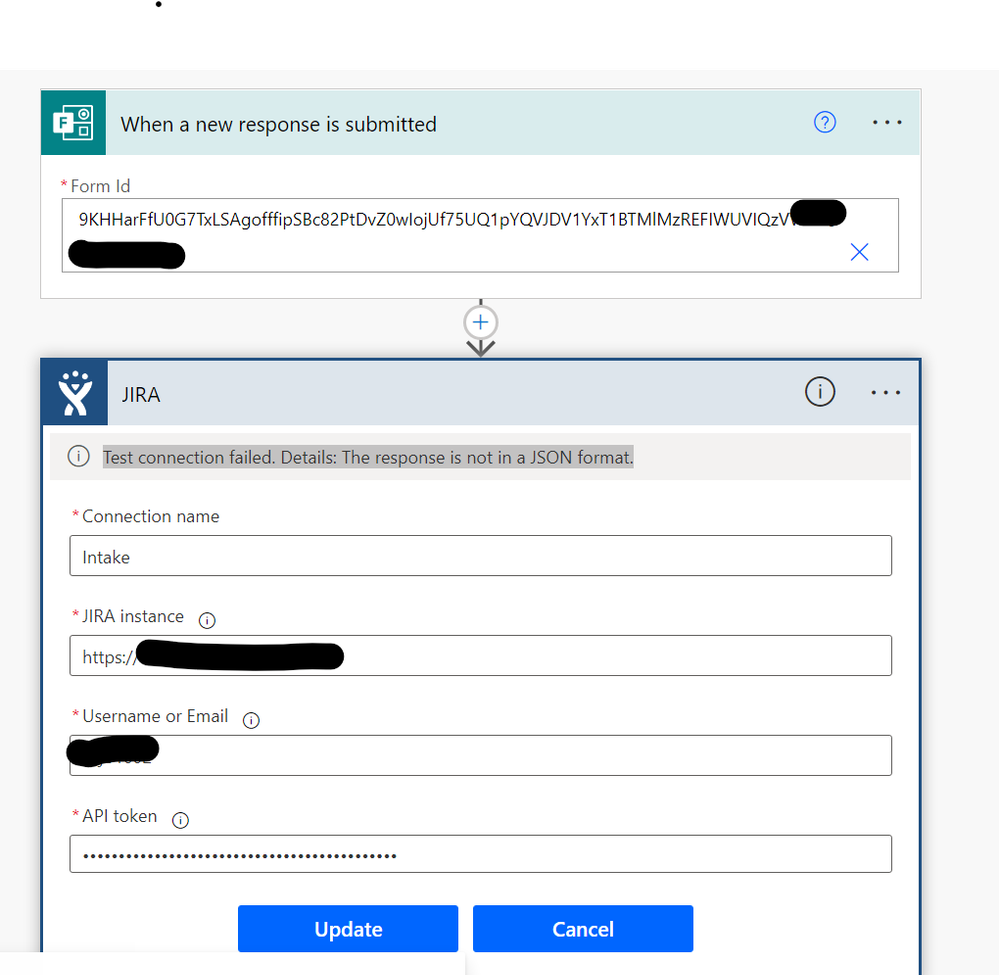
Task: Open the JIRA action info icon
Action: pos(819,391)
